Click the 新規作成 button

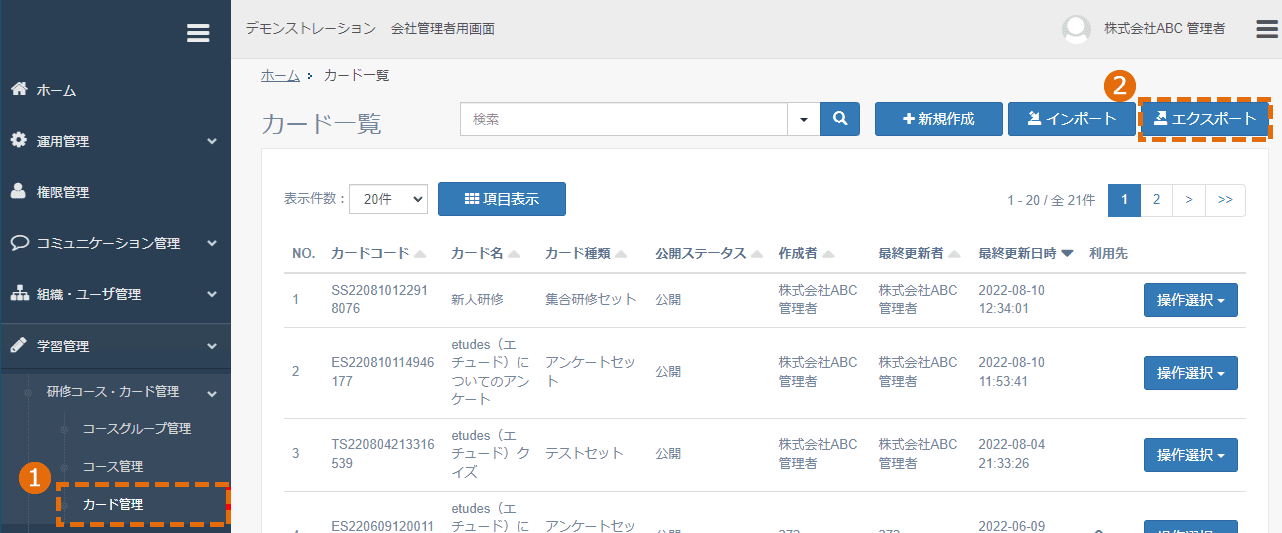tap(938, 119)
